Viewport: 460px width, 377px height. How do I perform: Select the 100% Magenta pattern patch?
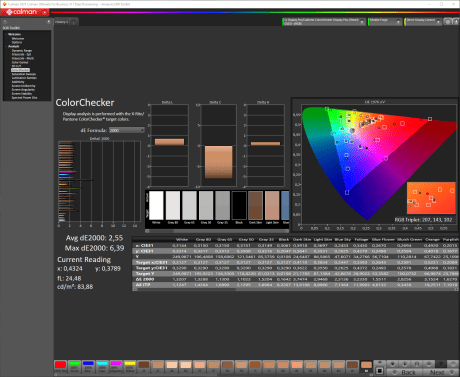[x=116, y=366]
